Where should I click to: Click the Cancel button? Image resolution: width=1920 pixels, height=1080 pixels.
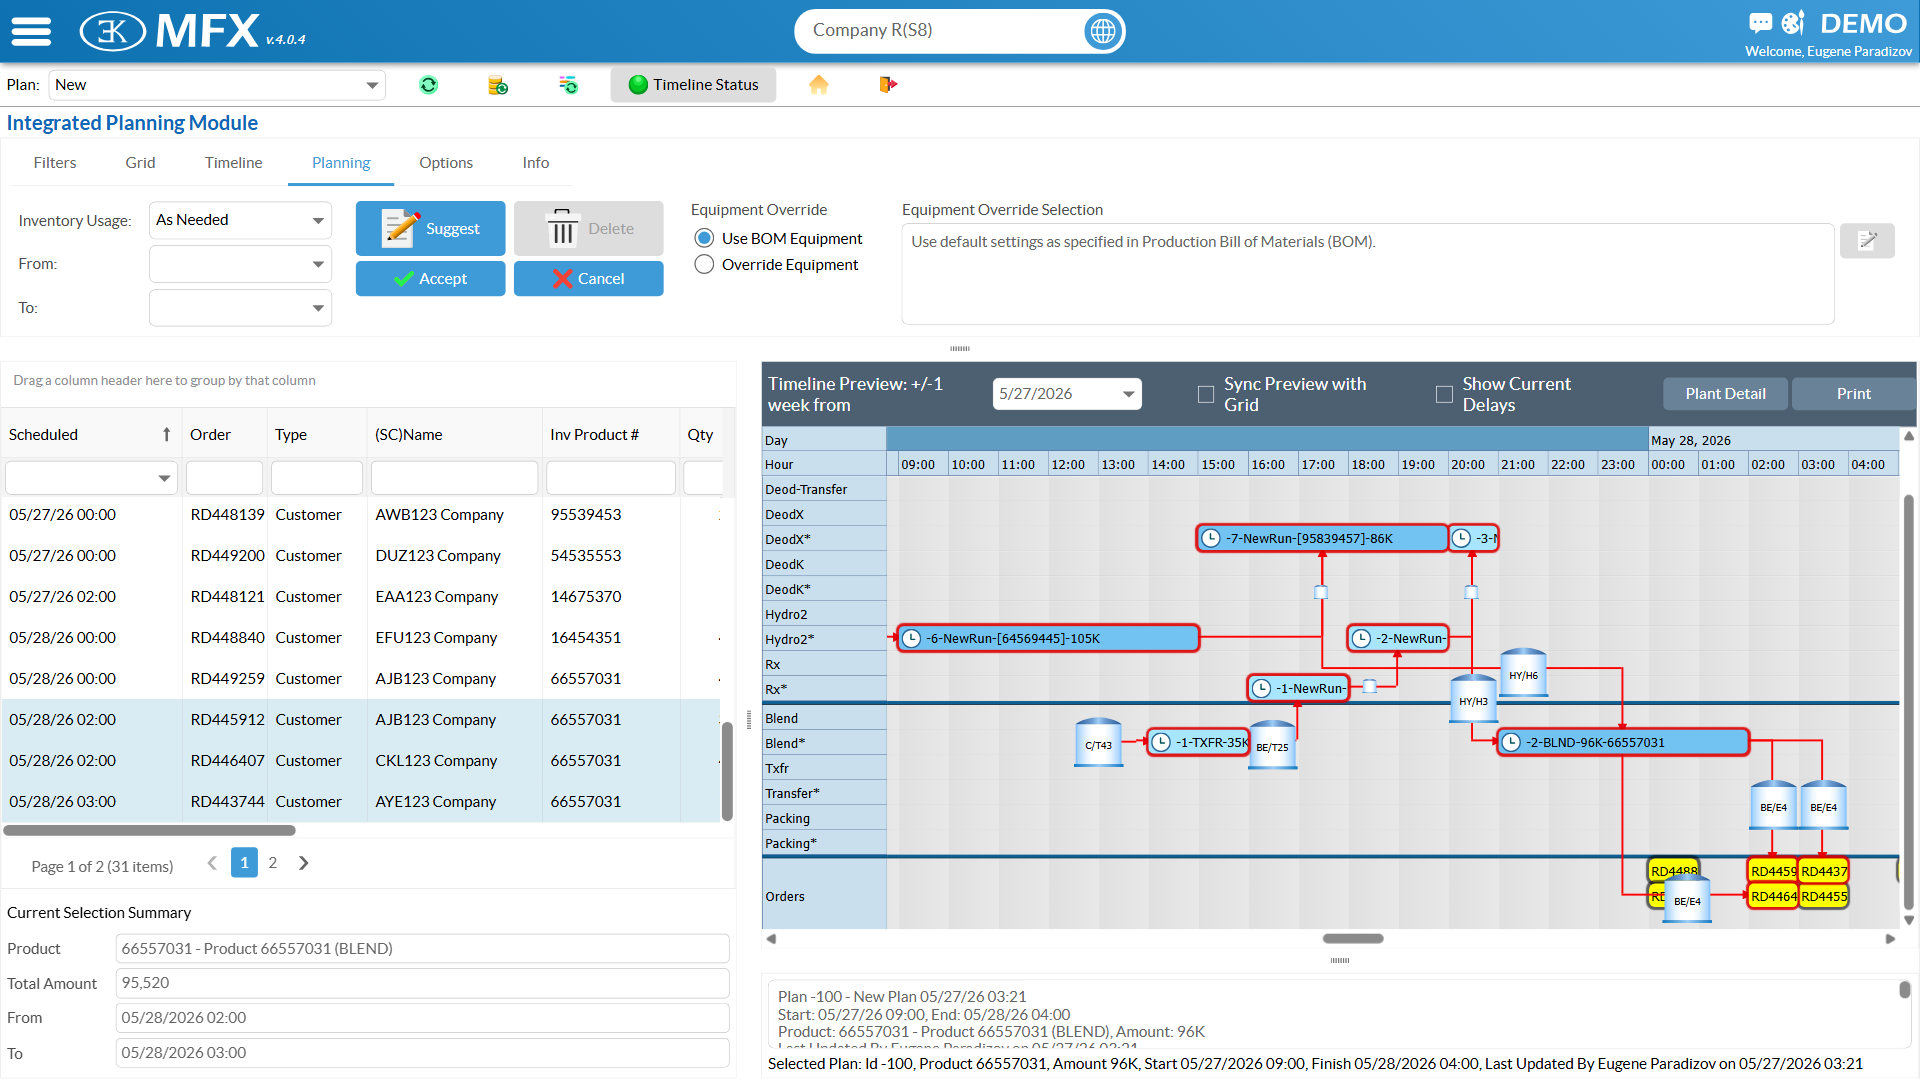589,278
